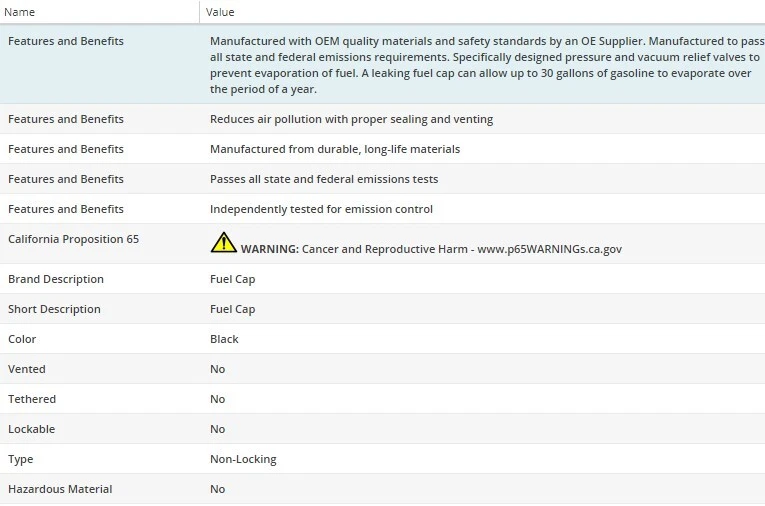Select the Lockable row label
The width and height of the screenshot is (765, 506).
point(31,429)
